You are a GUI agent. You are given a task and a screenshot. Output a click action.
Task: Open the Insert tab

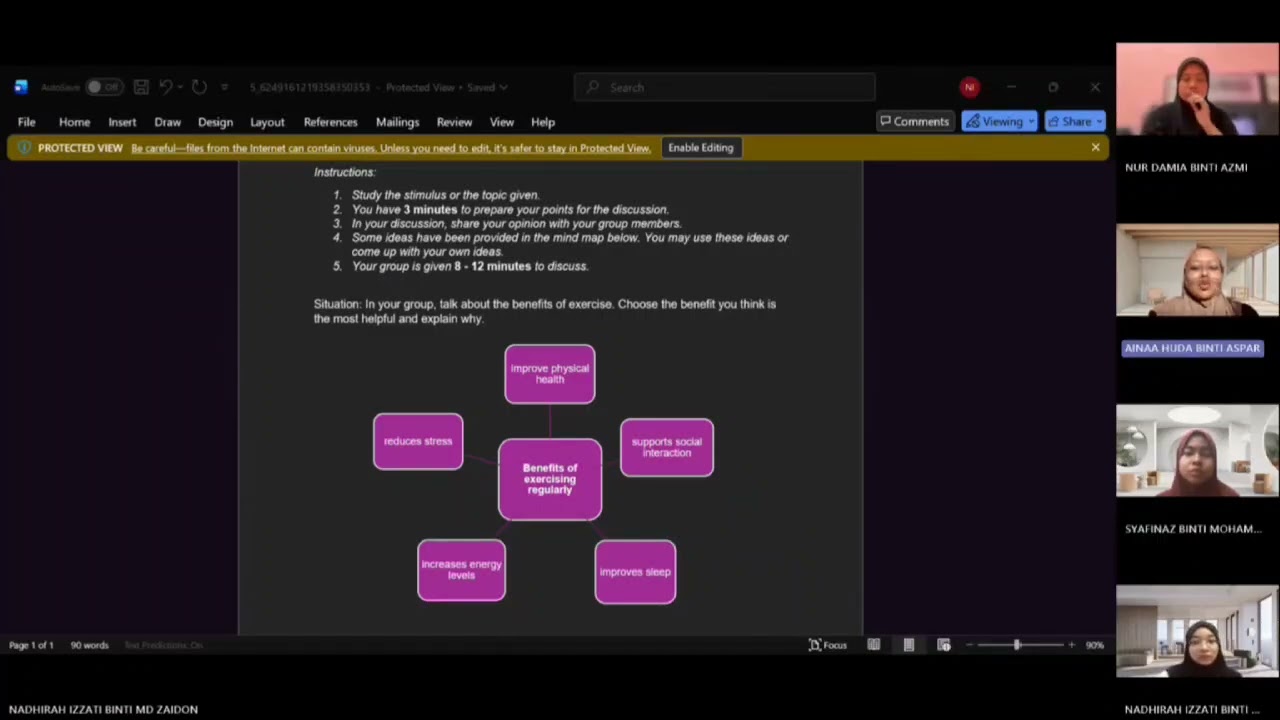tap(122, 122)
